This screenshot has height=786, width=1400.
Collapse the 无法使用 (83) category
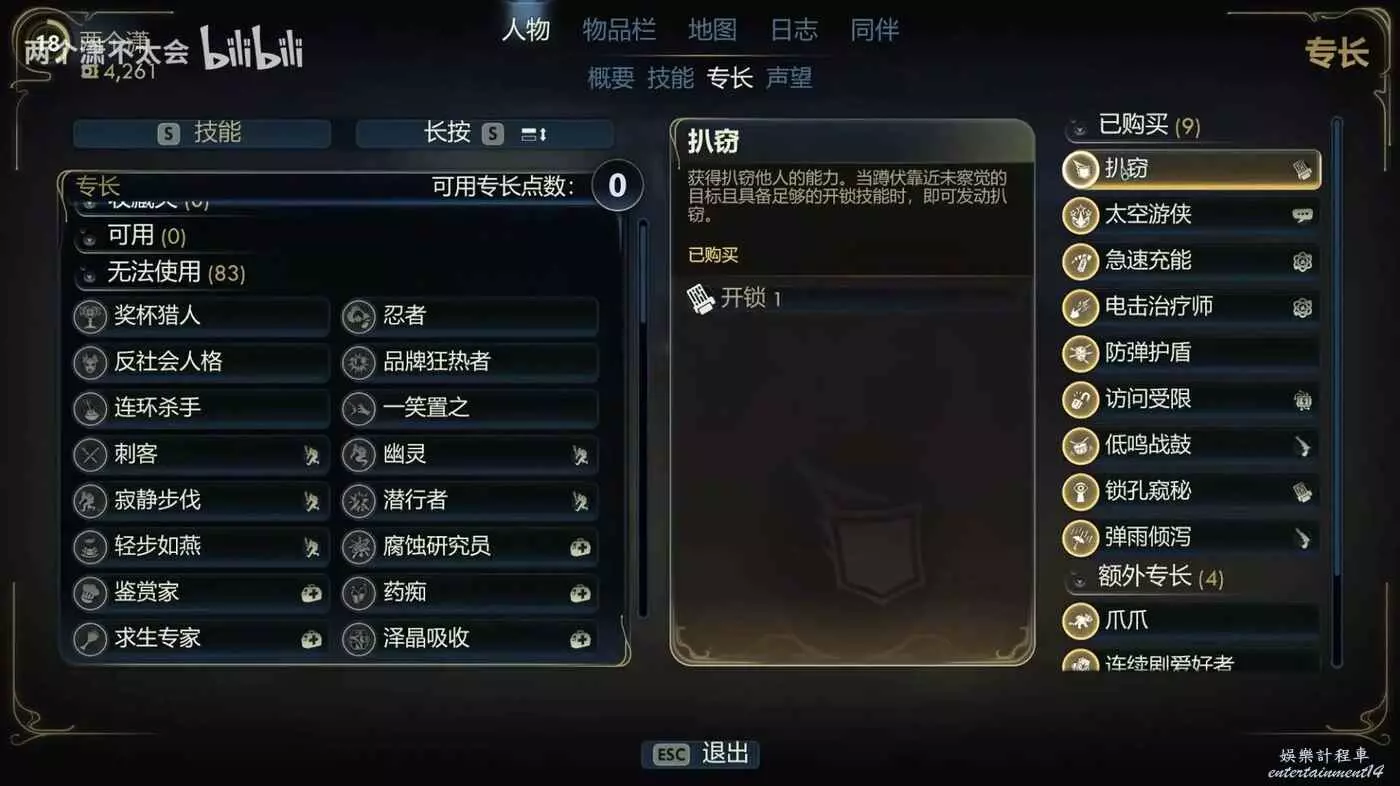tap(89, 272)
